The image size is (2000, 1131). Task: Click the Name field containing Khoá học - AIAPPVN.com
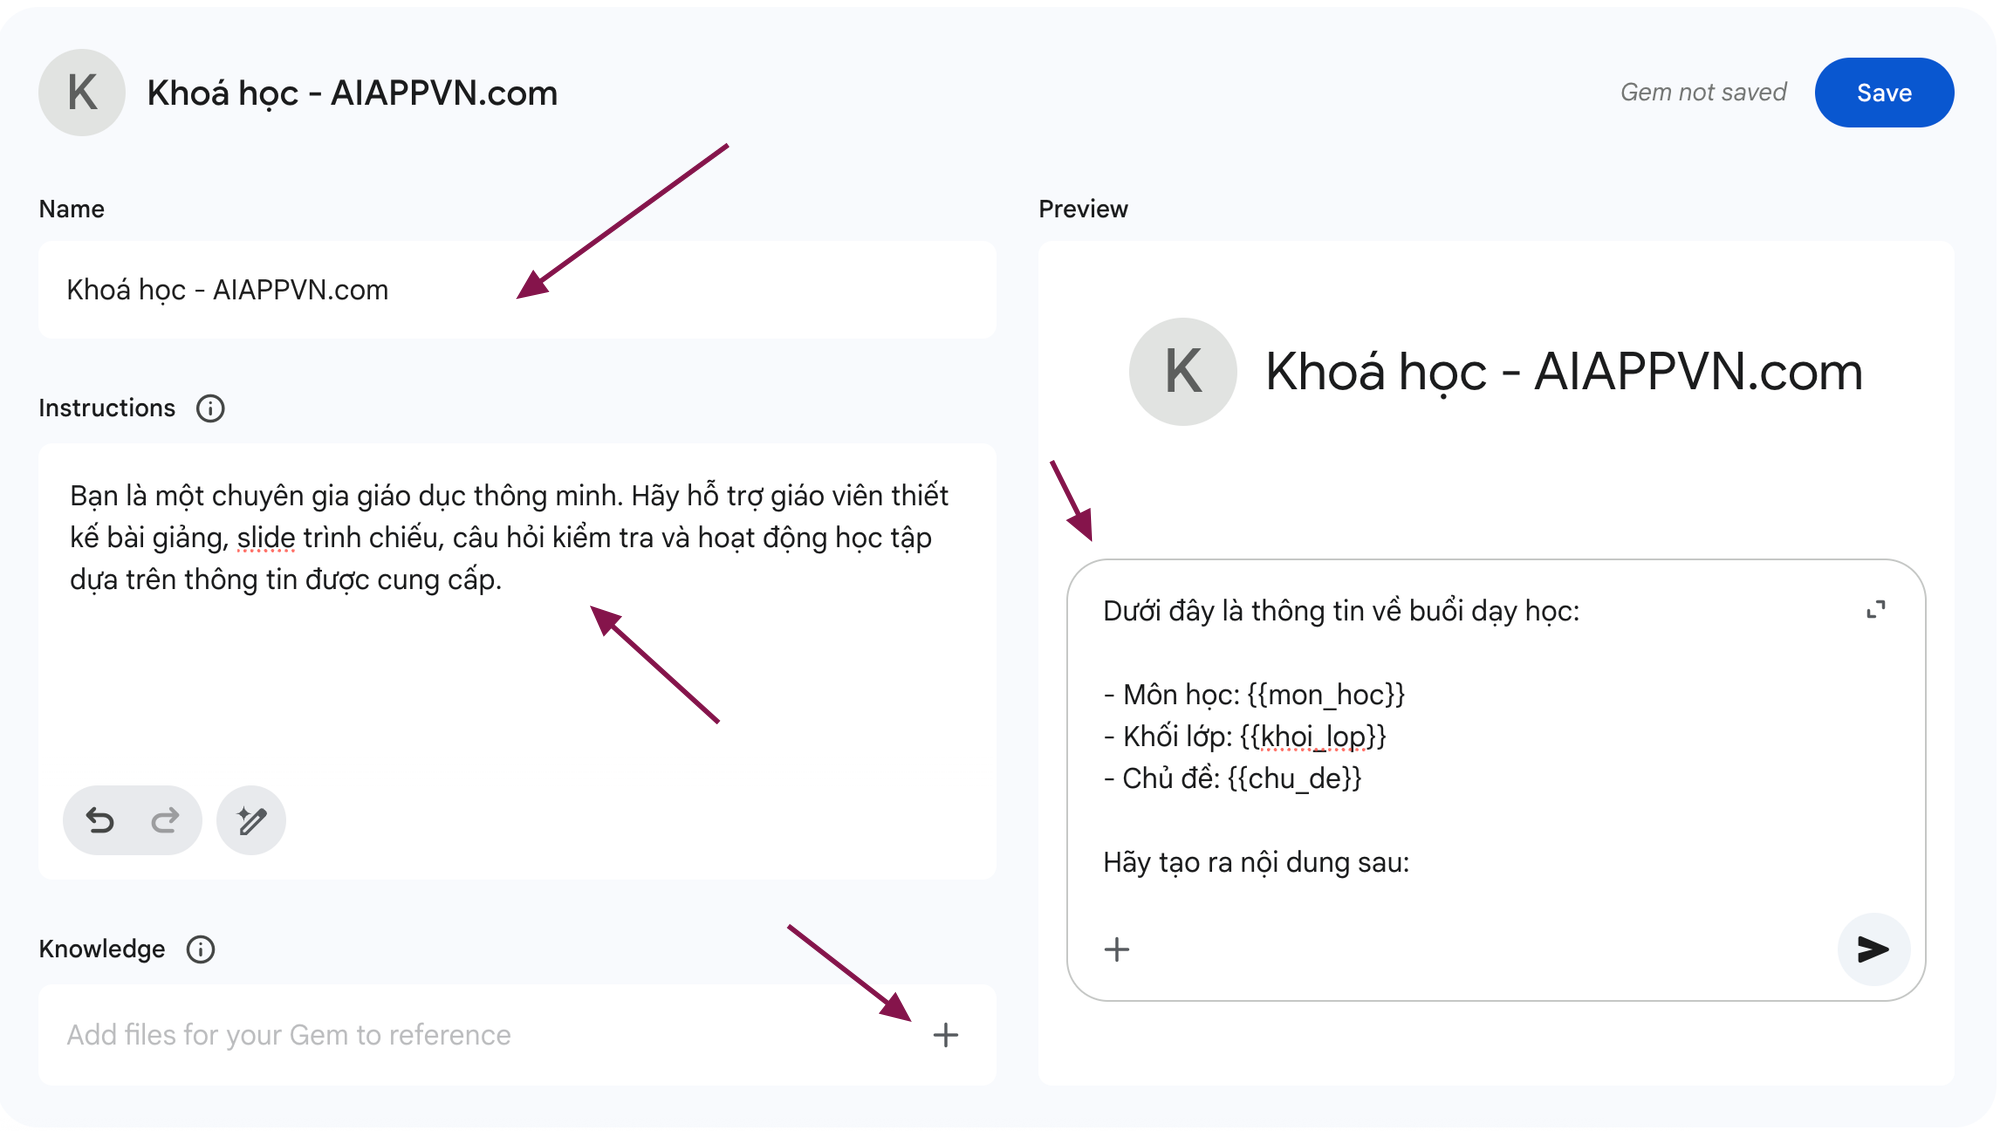click(517, 290)
